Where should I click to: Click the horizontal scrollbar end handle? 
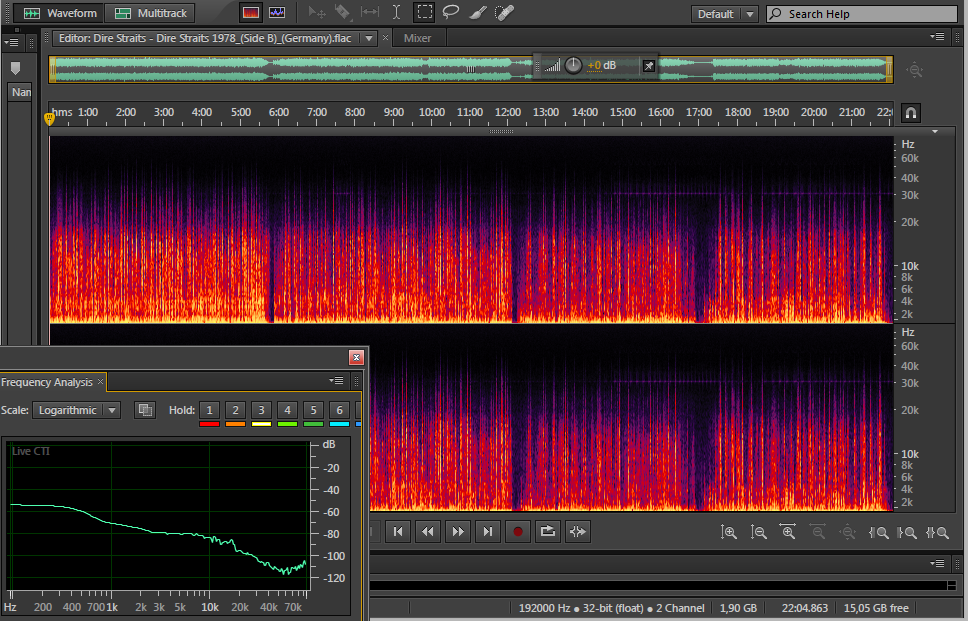(951, 585)
